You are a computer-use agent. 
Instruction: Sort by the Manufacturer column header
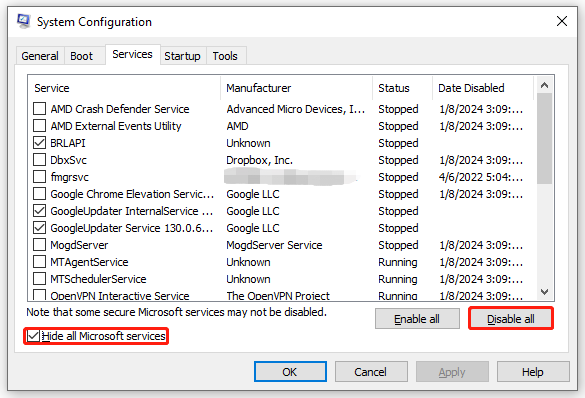(x=297, y=88)
